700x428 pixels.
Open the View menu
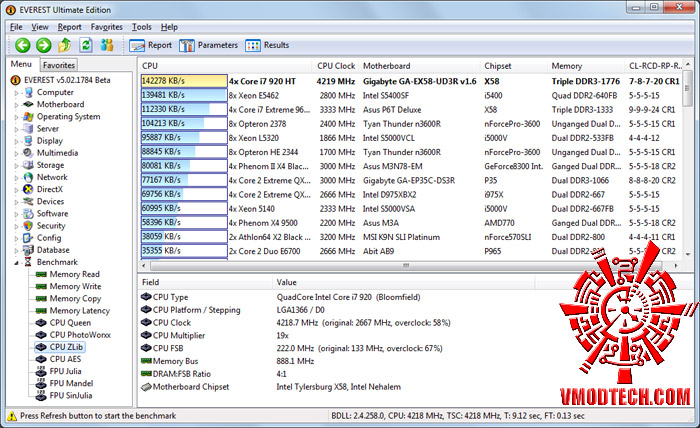pyautogui.click(x=40, y=27)
